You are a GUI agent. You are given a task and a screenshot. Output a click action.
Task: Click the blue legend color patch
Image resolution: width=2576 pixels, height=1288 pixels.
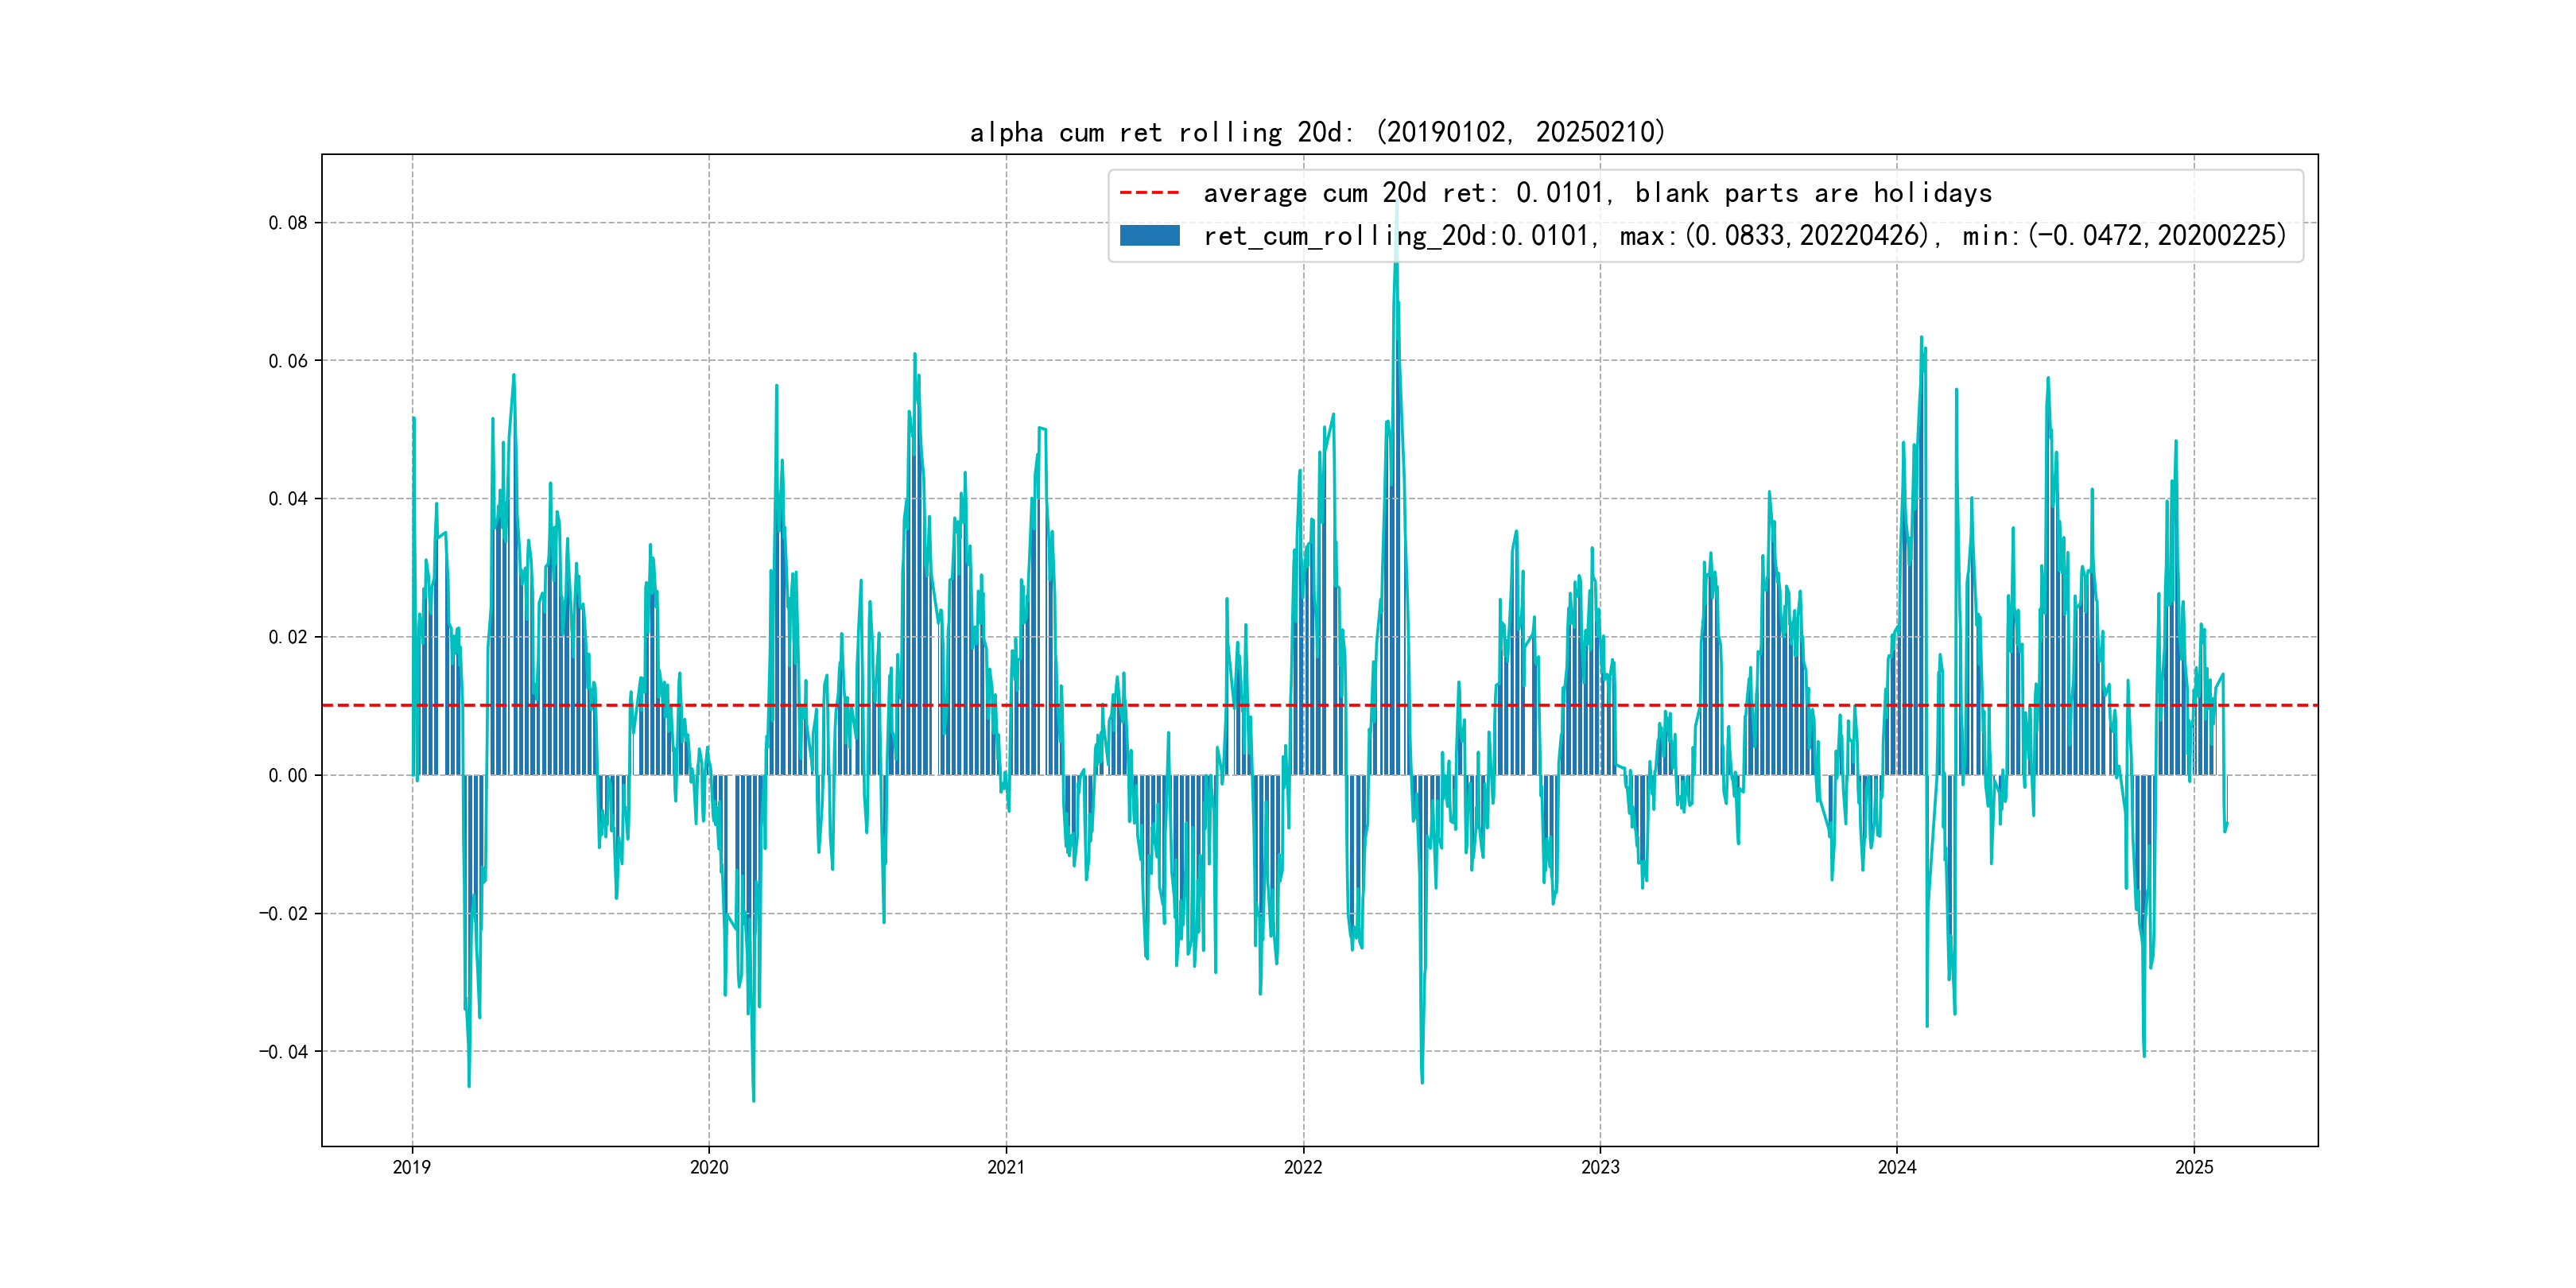pyautogui.click(x=1149, y=235)
